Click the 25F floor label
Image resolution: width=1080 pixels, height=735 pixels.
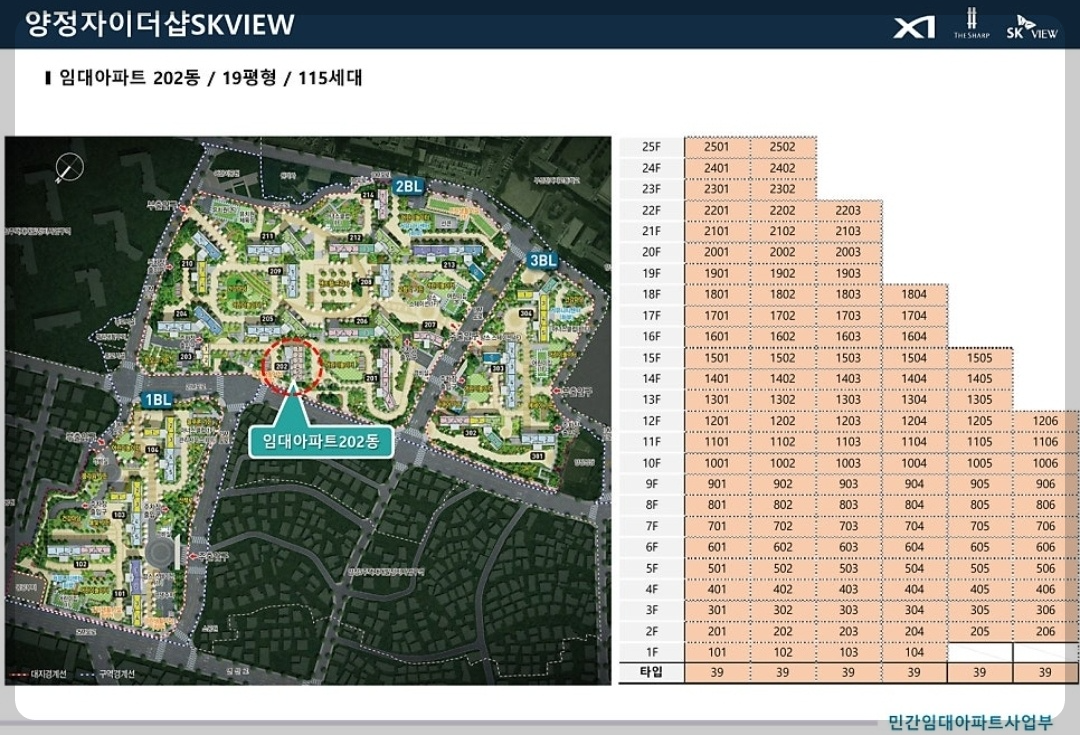652,147
